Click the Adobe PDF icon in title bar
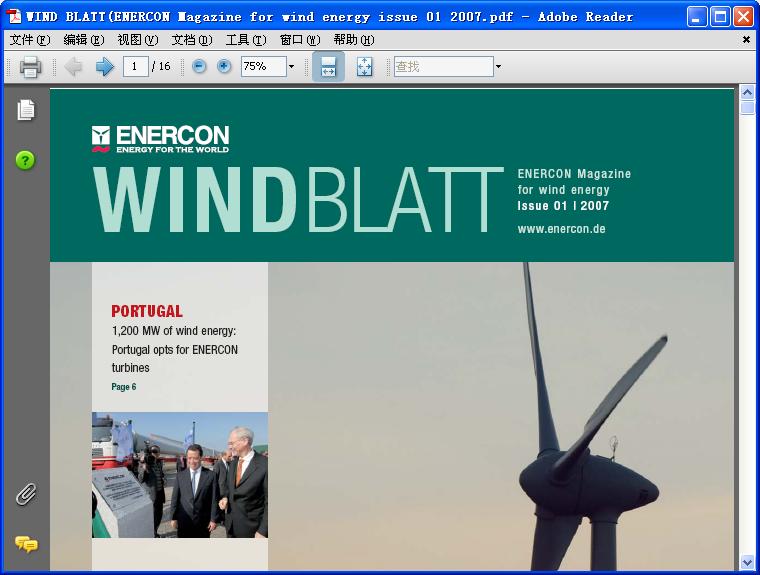 [x=14, y=16]
